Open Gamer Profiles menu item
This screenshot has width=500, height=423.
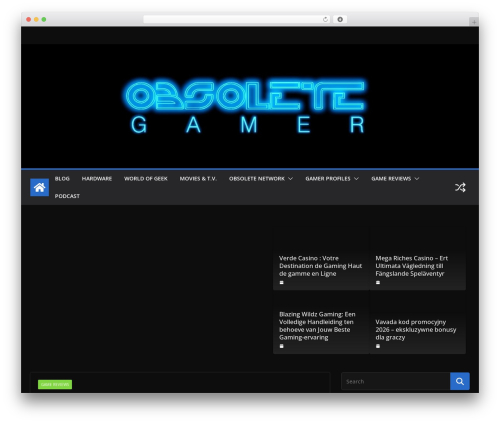[x=328, y=179]
